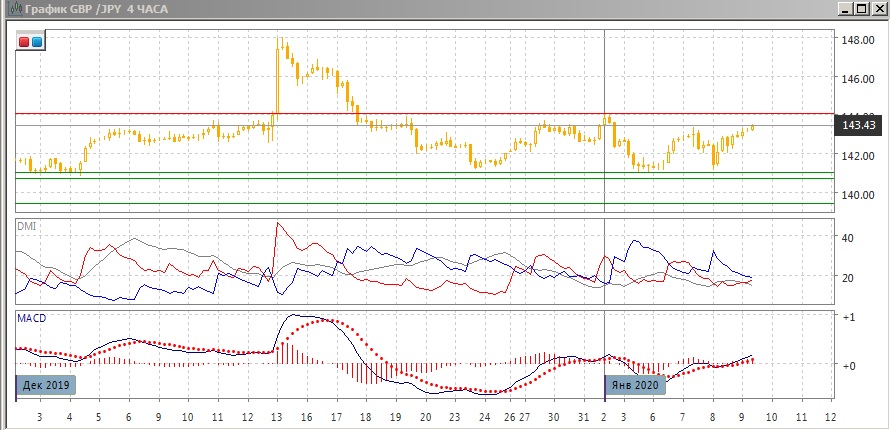Select the DMI indicator label
Screen dimensions: 890x430
pyautogui.click(x=26, y=226)
